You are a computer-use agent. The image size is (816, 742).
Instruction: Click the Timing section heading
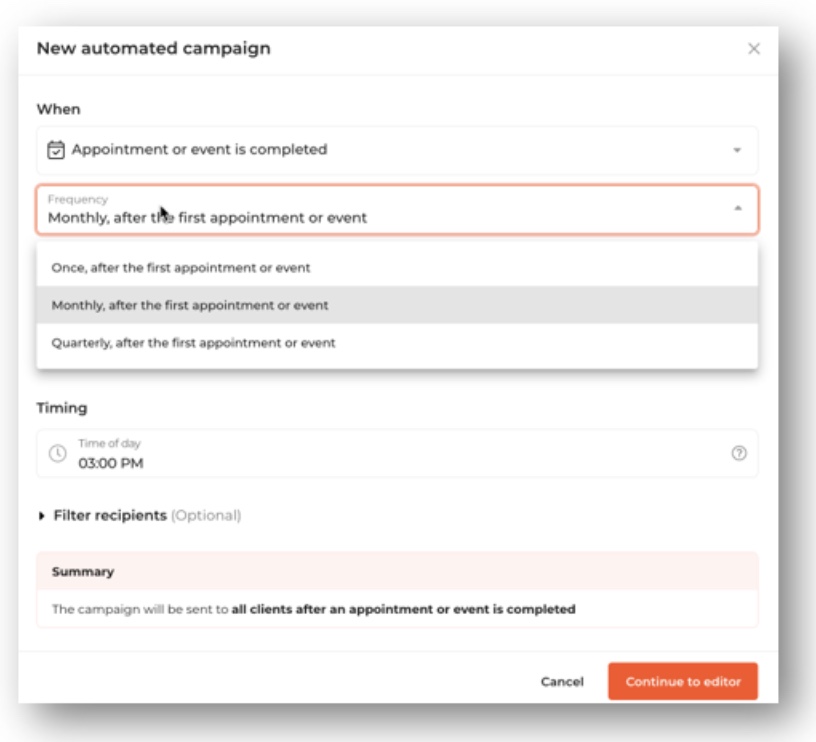click(62, 408)
